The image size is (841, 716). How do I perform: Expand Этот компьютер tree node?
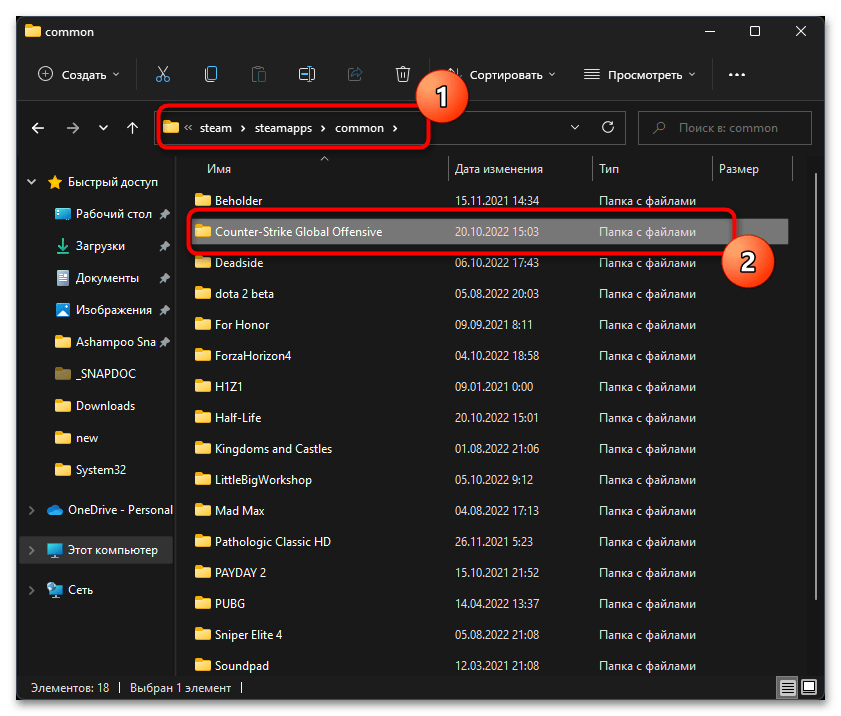click(x=32, y=550)
